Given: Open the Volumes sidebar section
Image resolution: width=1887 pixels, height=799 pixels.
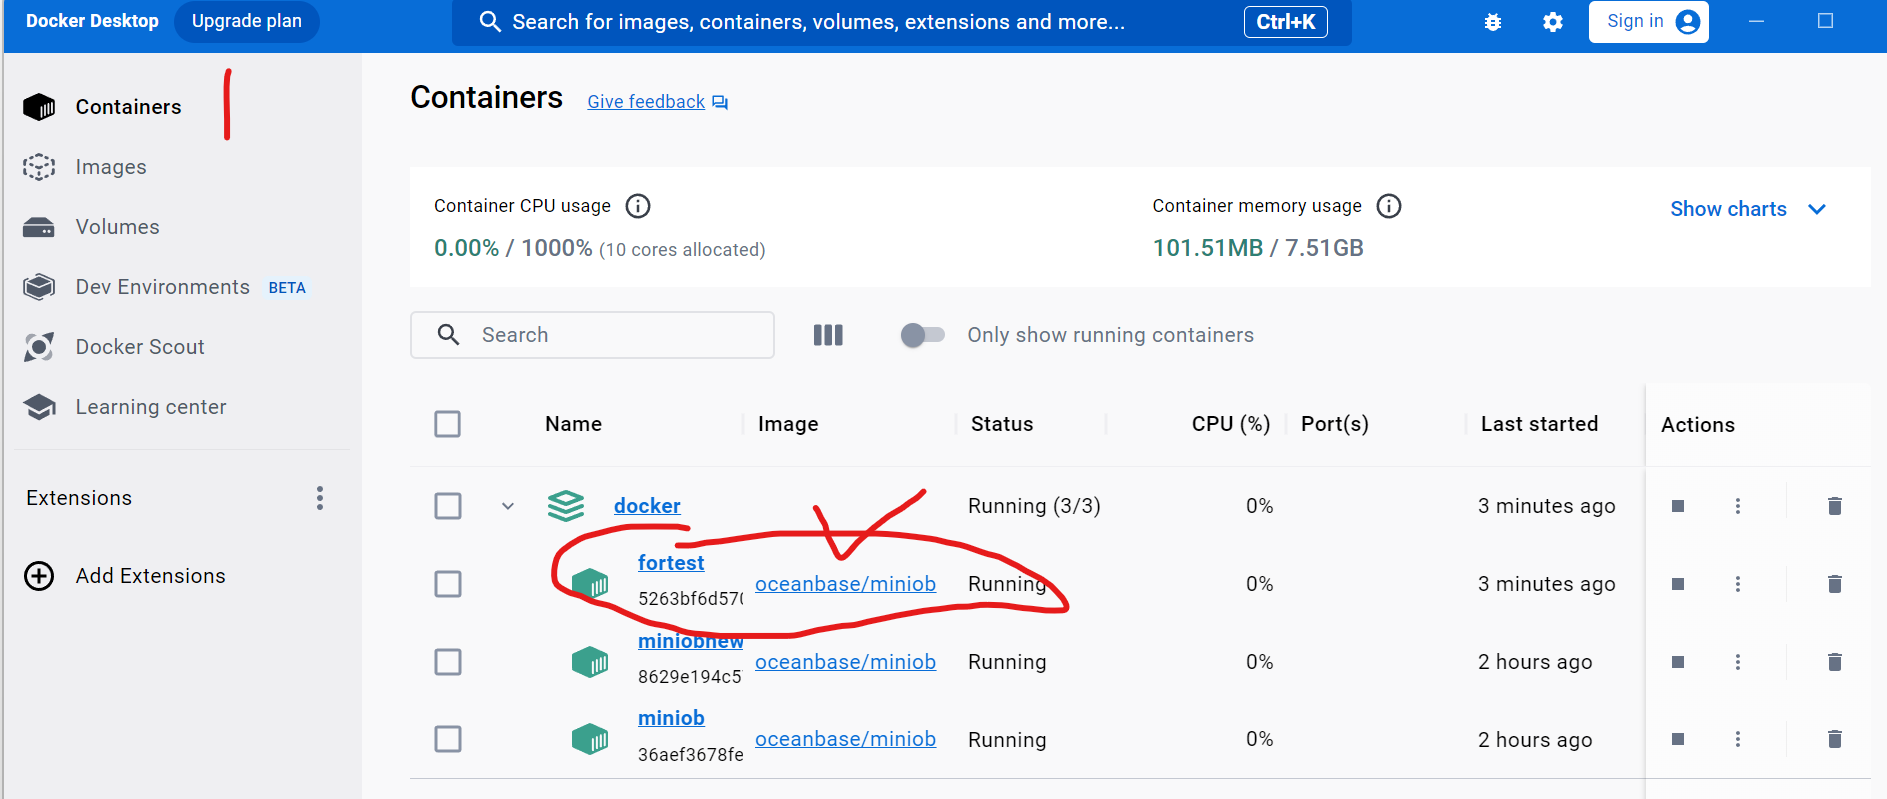Looking at the screenshot, I should coord(117,227).
